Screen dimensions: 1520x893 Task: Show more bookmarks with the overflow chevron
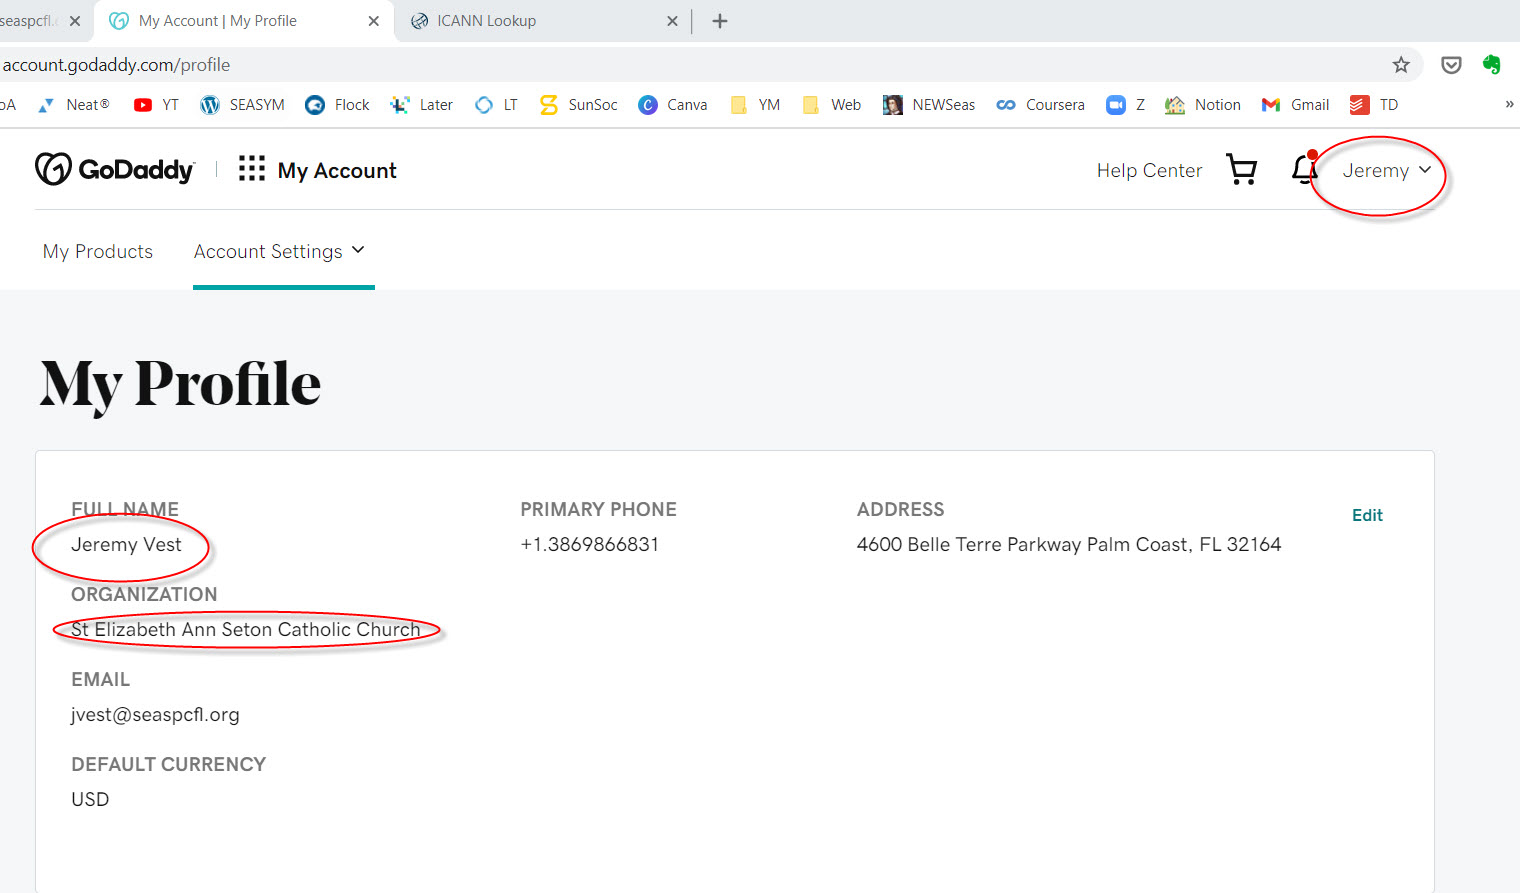(1509, 105)
